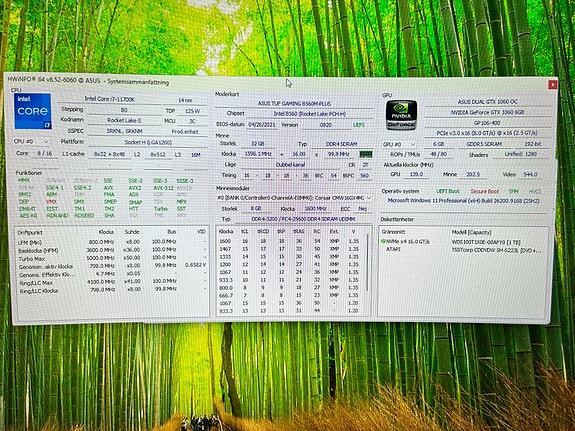Image resolution: width=575 pixels, height=431 pixels.
Task: Click the BIOS date 04/26/2021 field
Action: [x=261, y=125]
